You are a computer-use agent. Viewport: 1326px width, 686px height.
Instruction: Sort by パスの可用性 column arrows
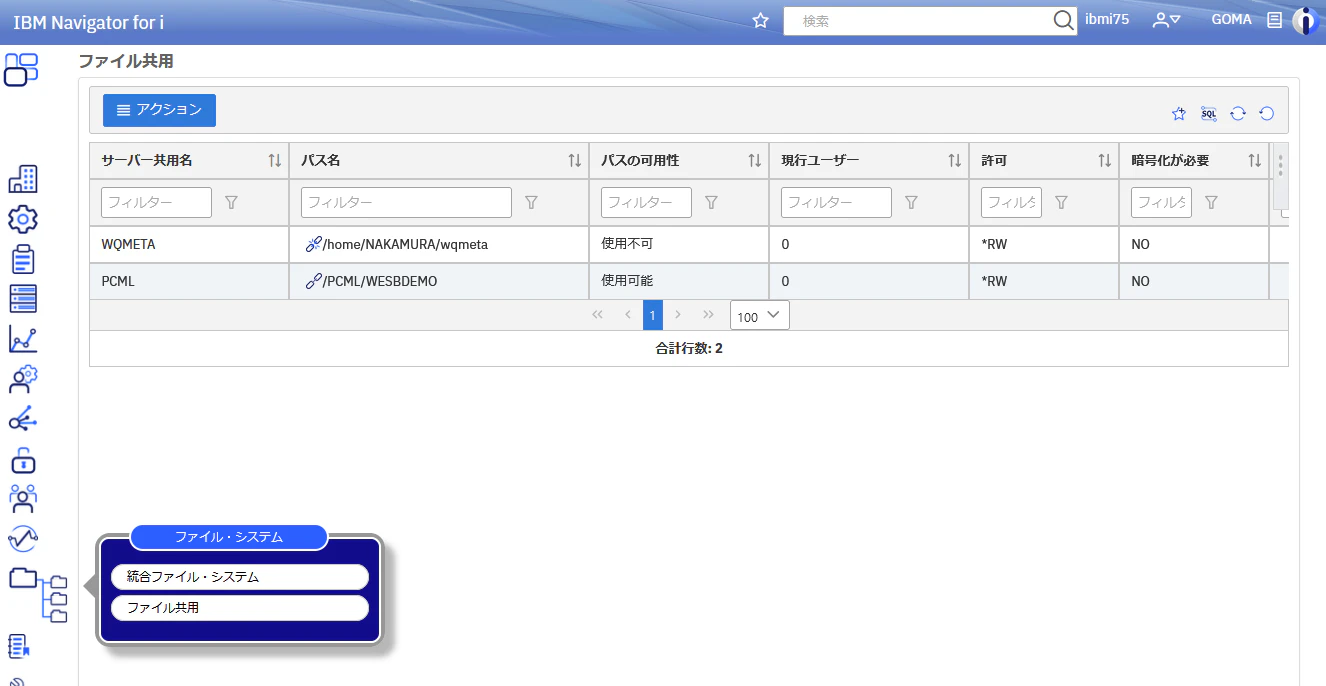(x=755, y=160)
